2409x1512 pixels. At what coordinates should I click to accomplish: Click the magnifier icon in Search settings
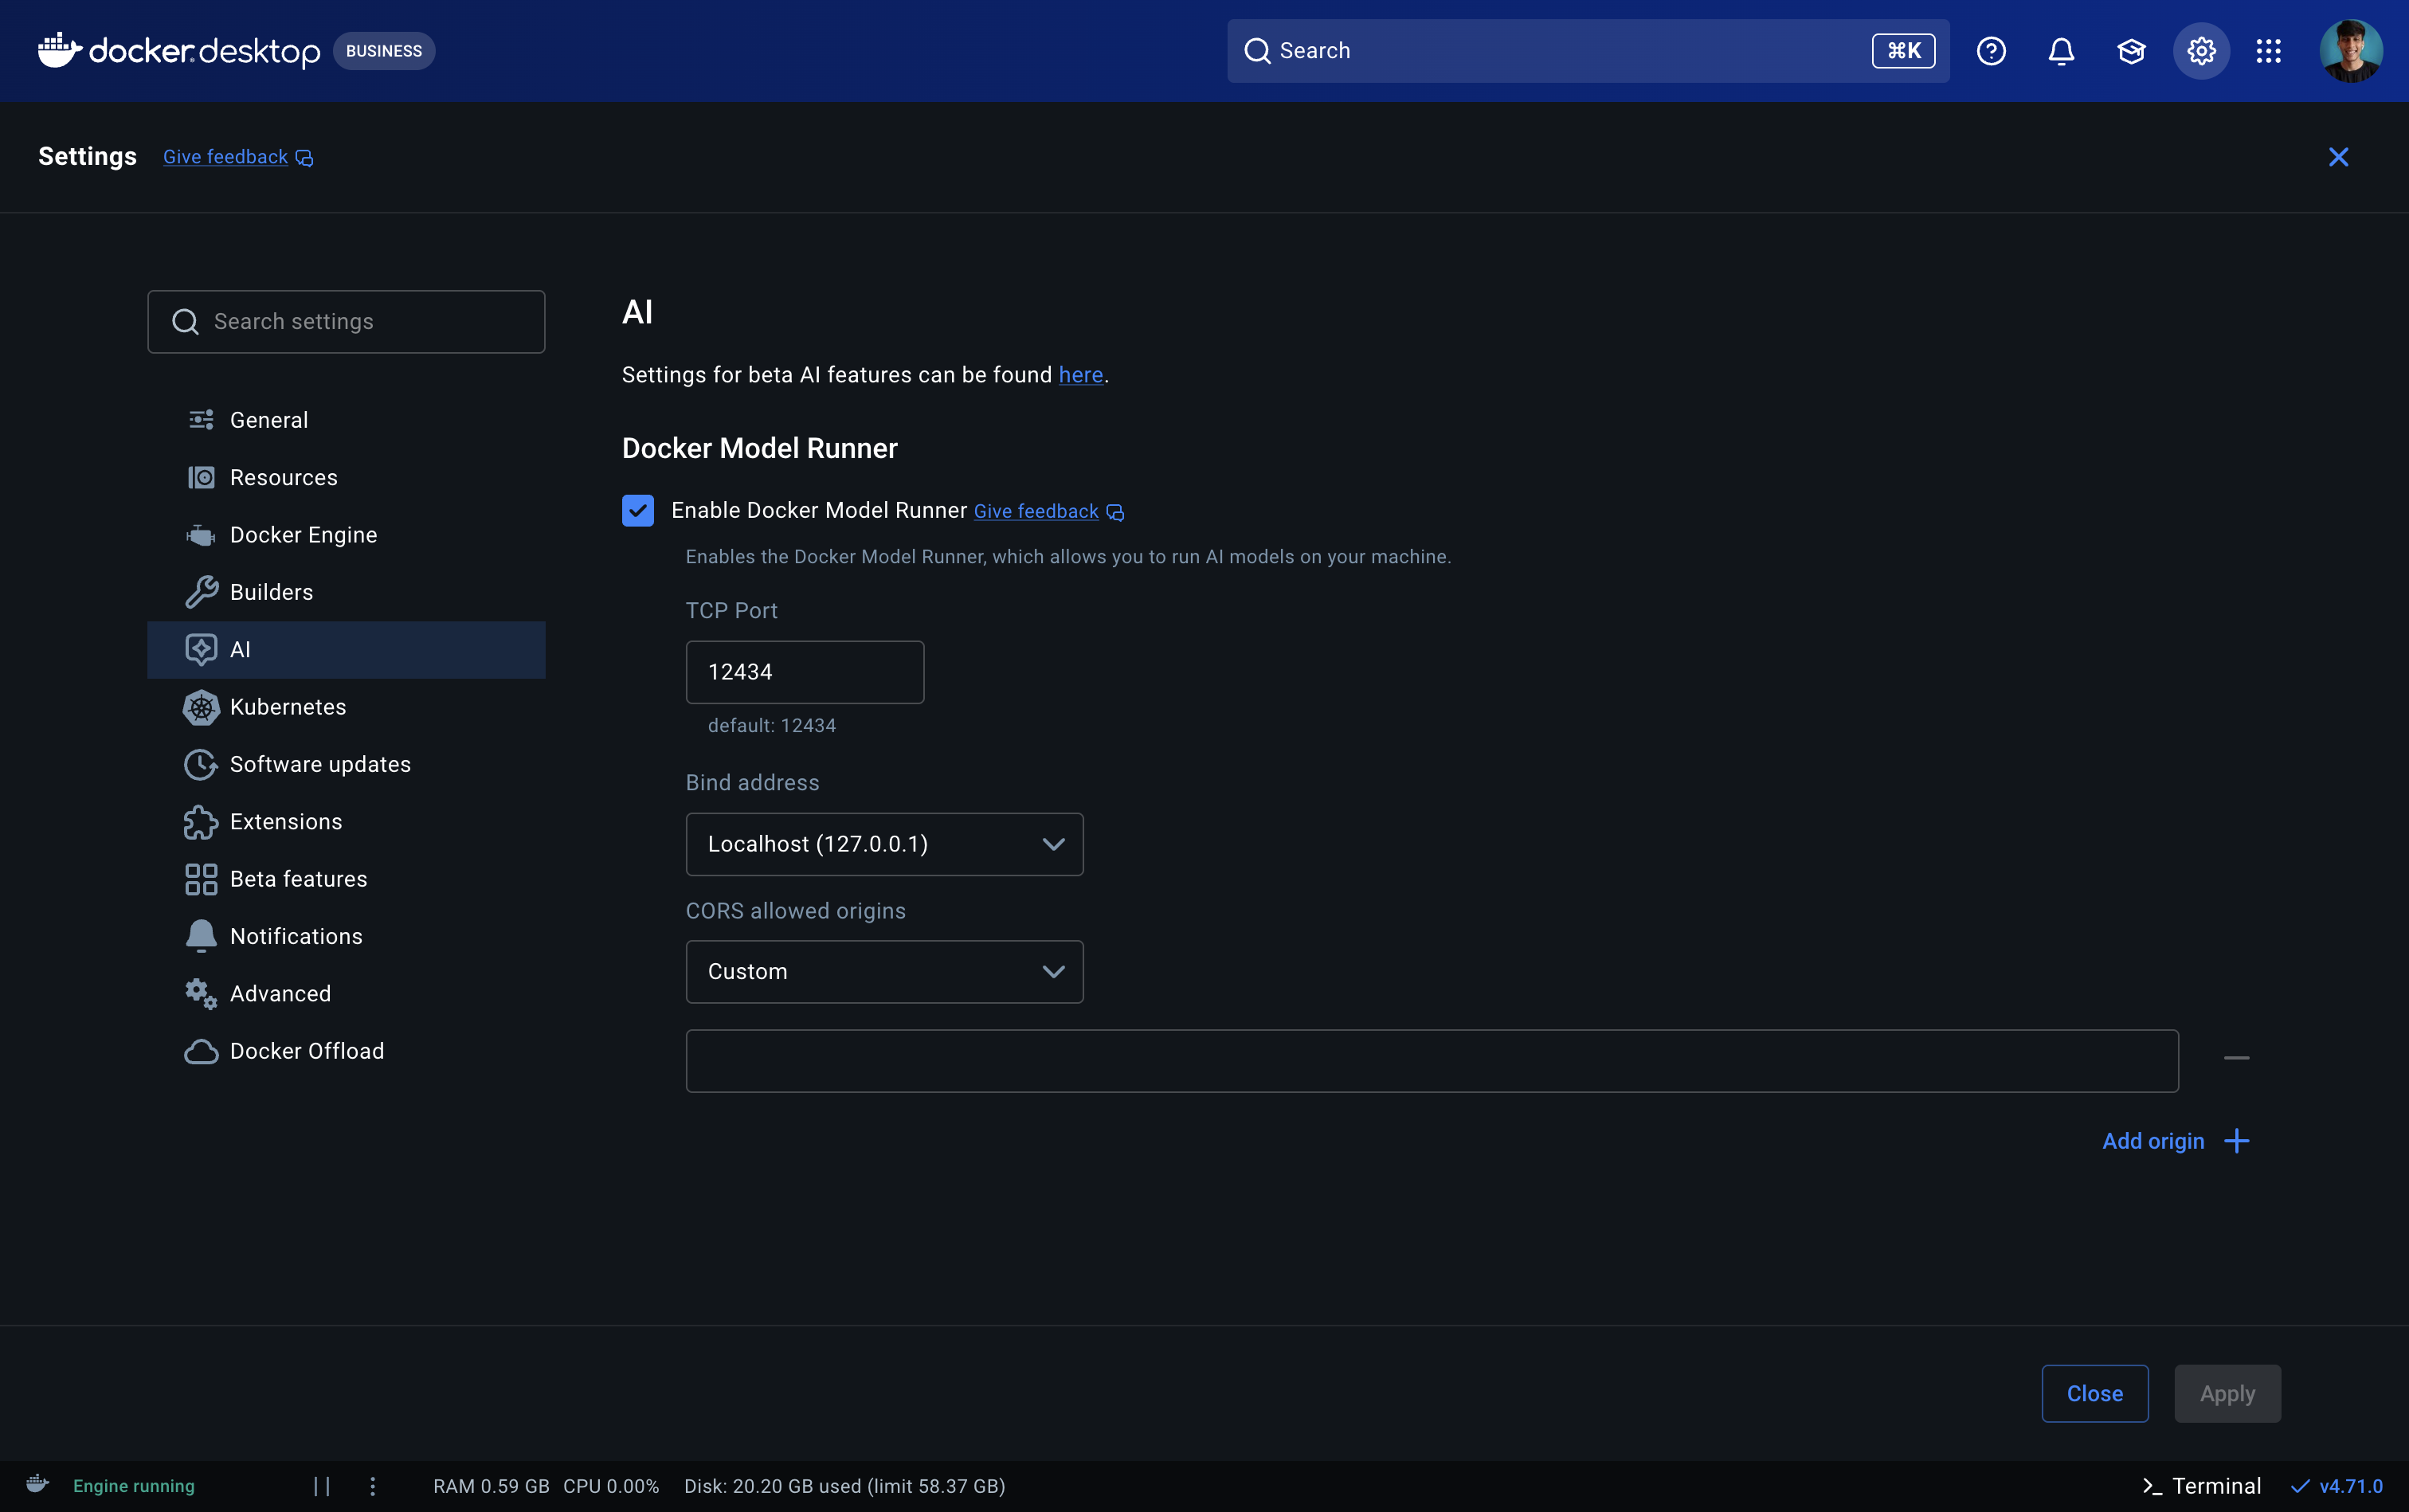185,322
